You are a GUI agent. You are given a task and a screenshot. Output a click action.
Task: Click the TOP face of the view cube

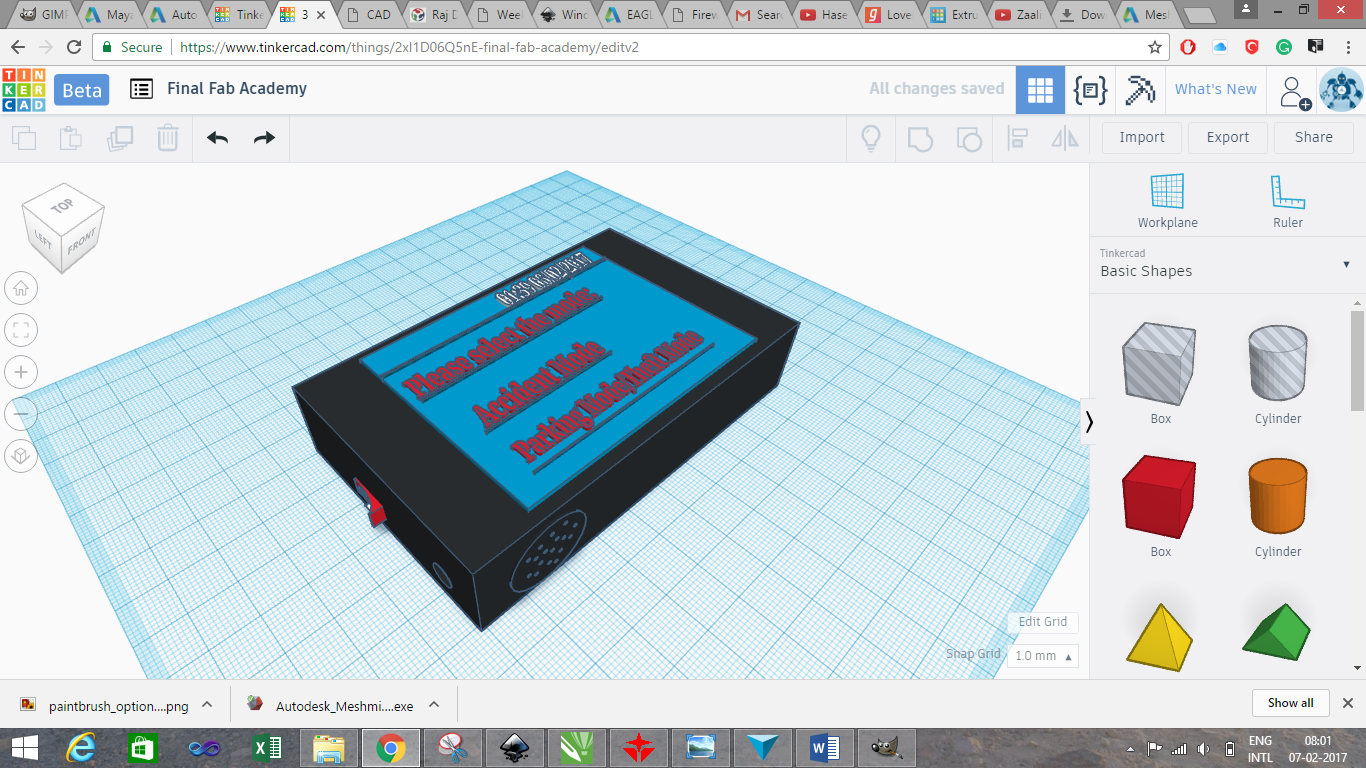tap(63, 206)
